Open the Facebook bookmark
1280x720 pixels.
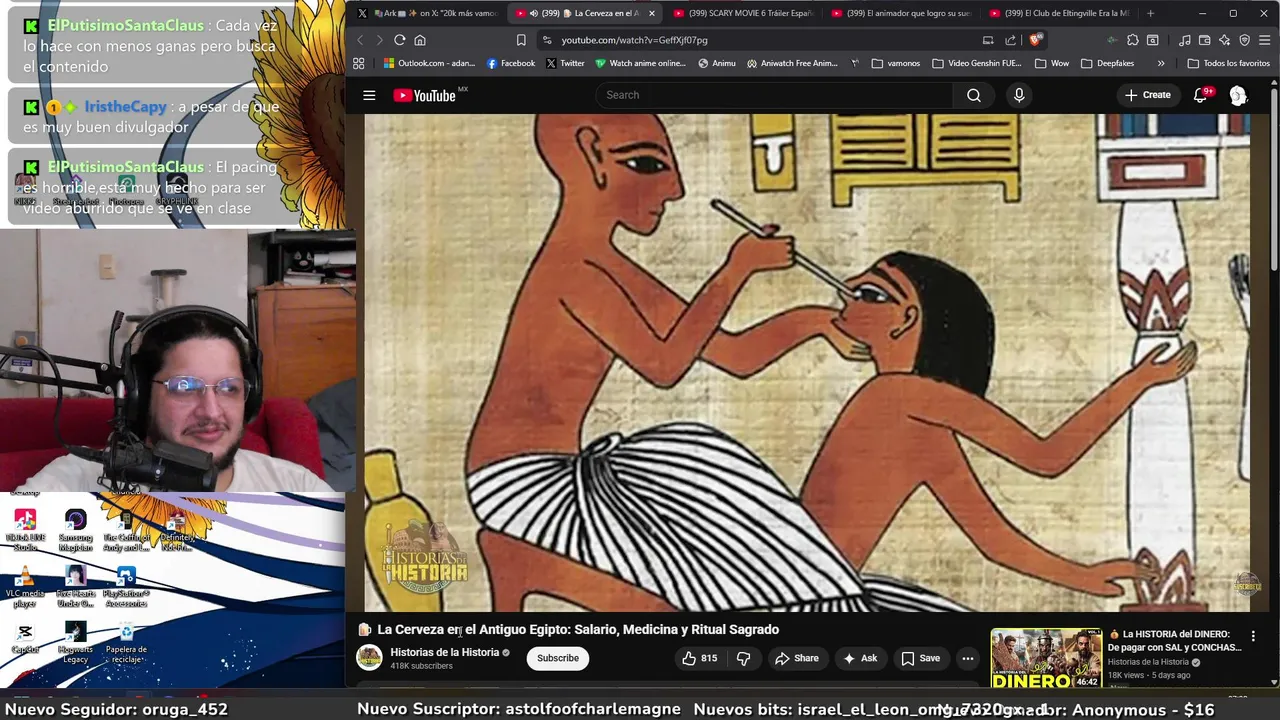point(511,63)
